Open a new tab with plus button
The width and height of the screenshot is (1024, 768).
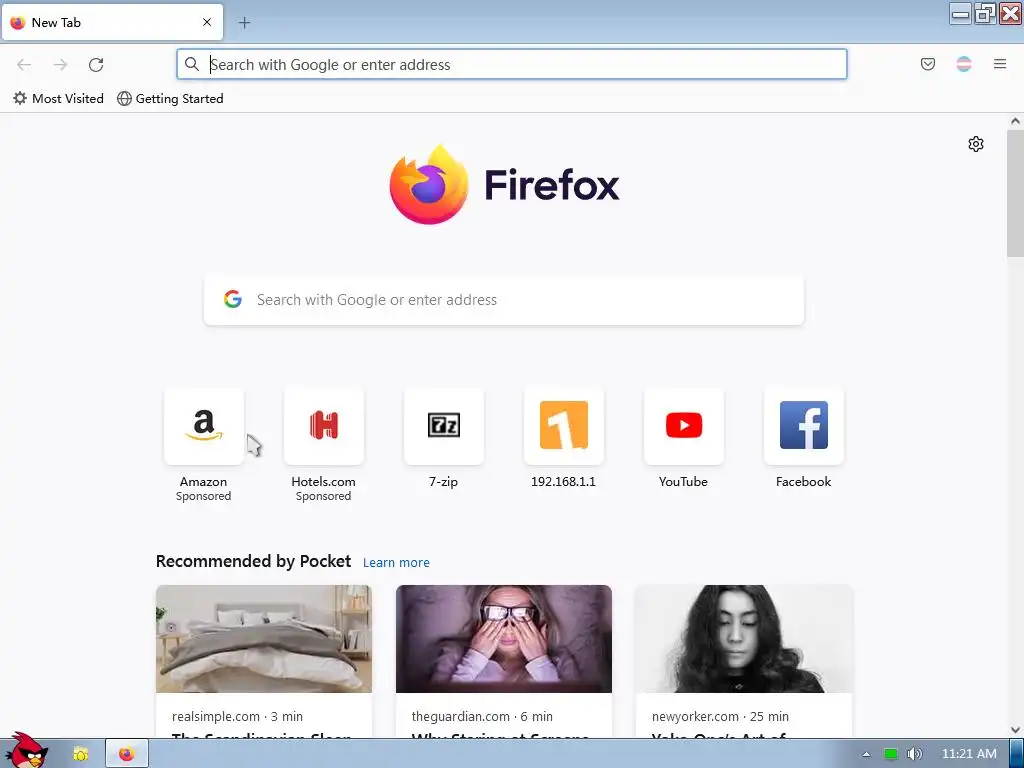[x=244, y=22]
